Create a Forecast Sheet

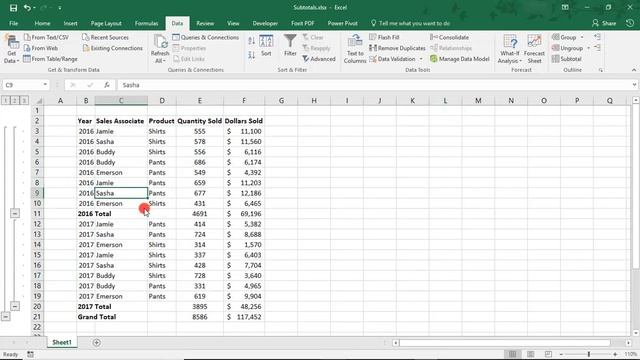pyautogui.click(x=534, y=49)
